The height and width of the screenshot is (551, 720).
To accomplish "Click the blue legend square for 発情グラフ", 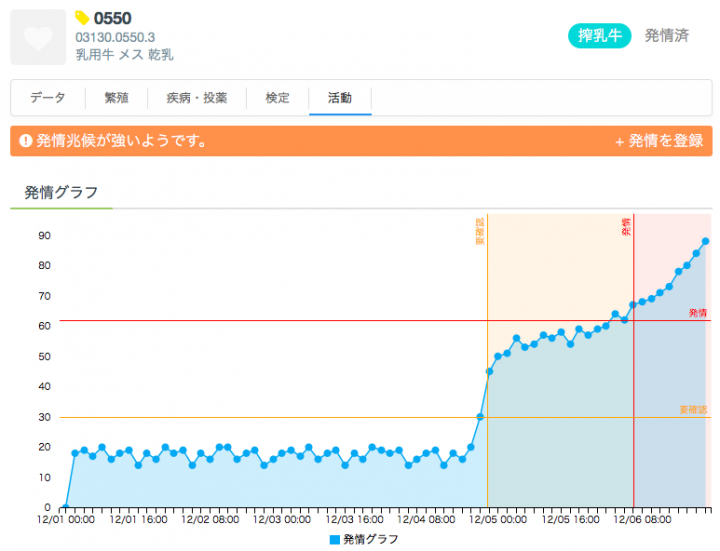I will coord(334,539).
